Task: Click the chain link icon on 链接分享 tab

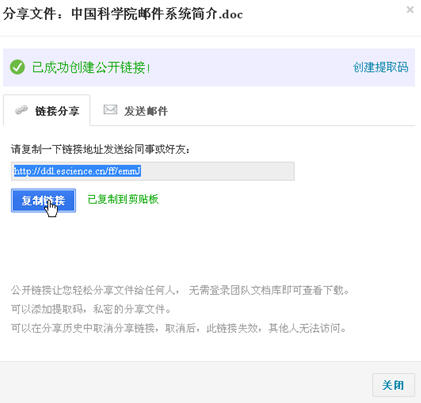Action: 22,110
